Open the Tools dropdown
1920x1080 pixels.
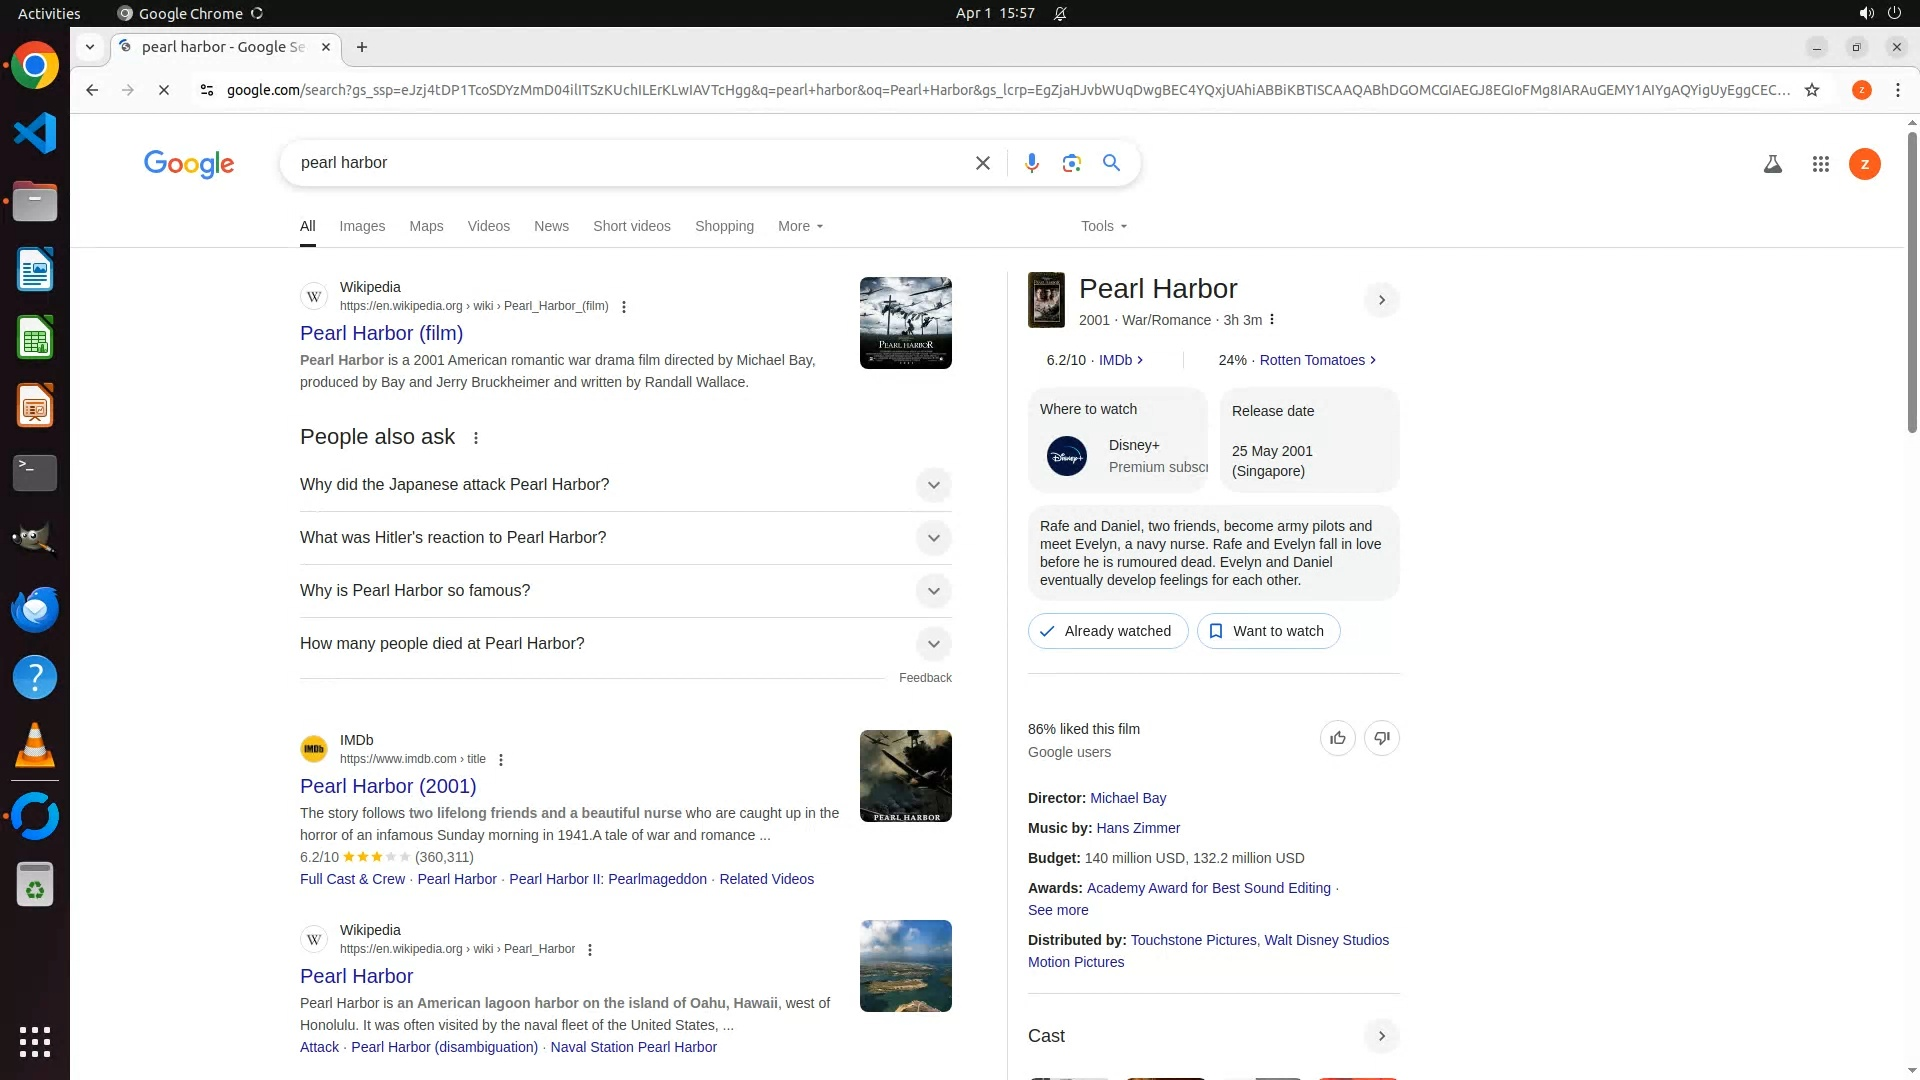[x=1103, y=226]
